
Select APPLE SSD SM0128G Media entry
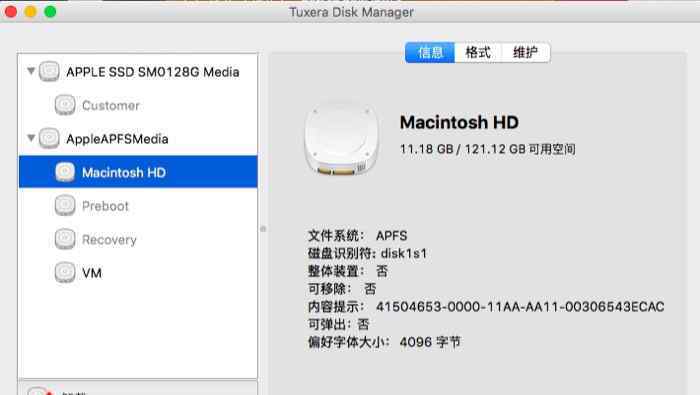coord(138,71)
